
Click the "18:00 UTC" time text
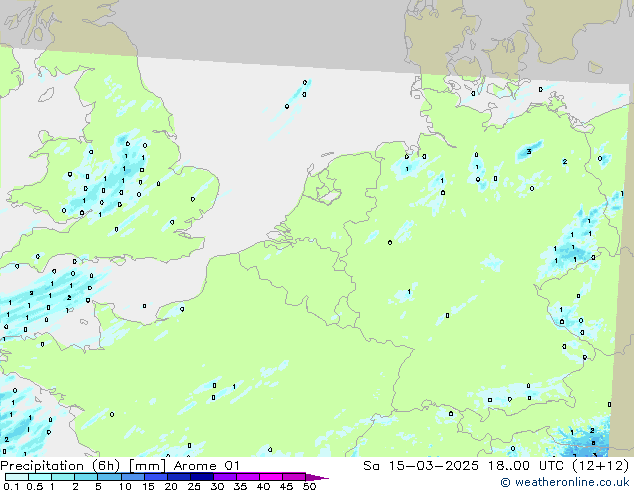pos(525,466)
